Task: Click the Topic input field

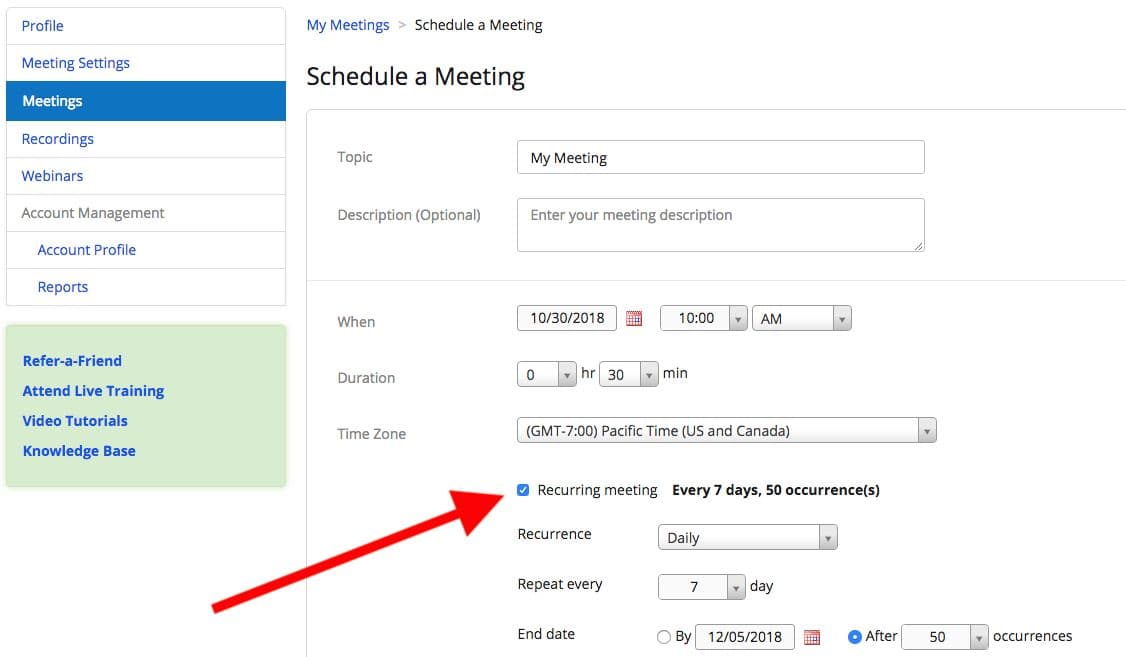Action: (x=720, y=158)
